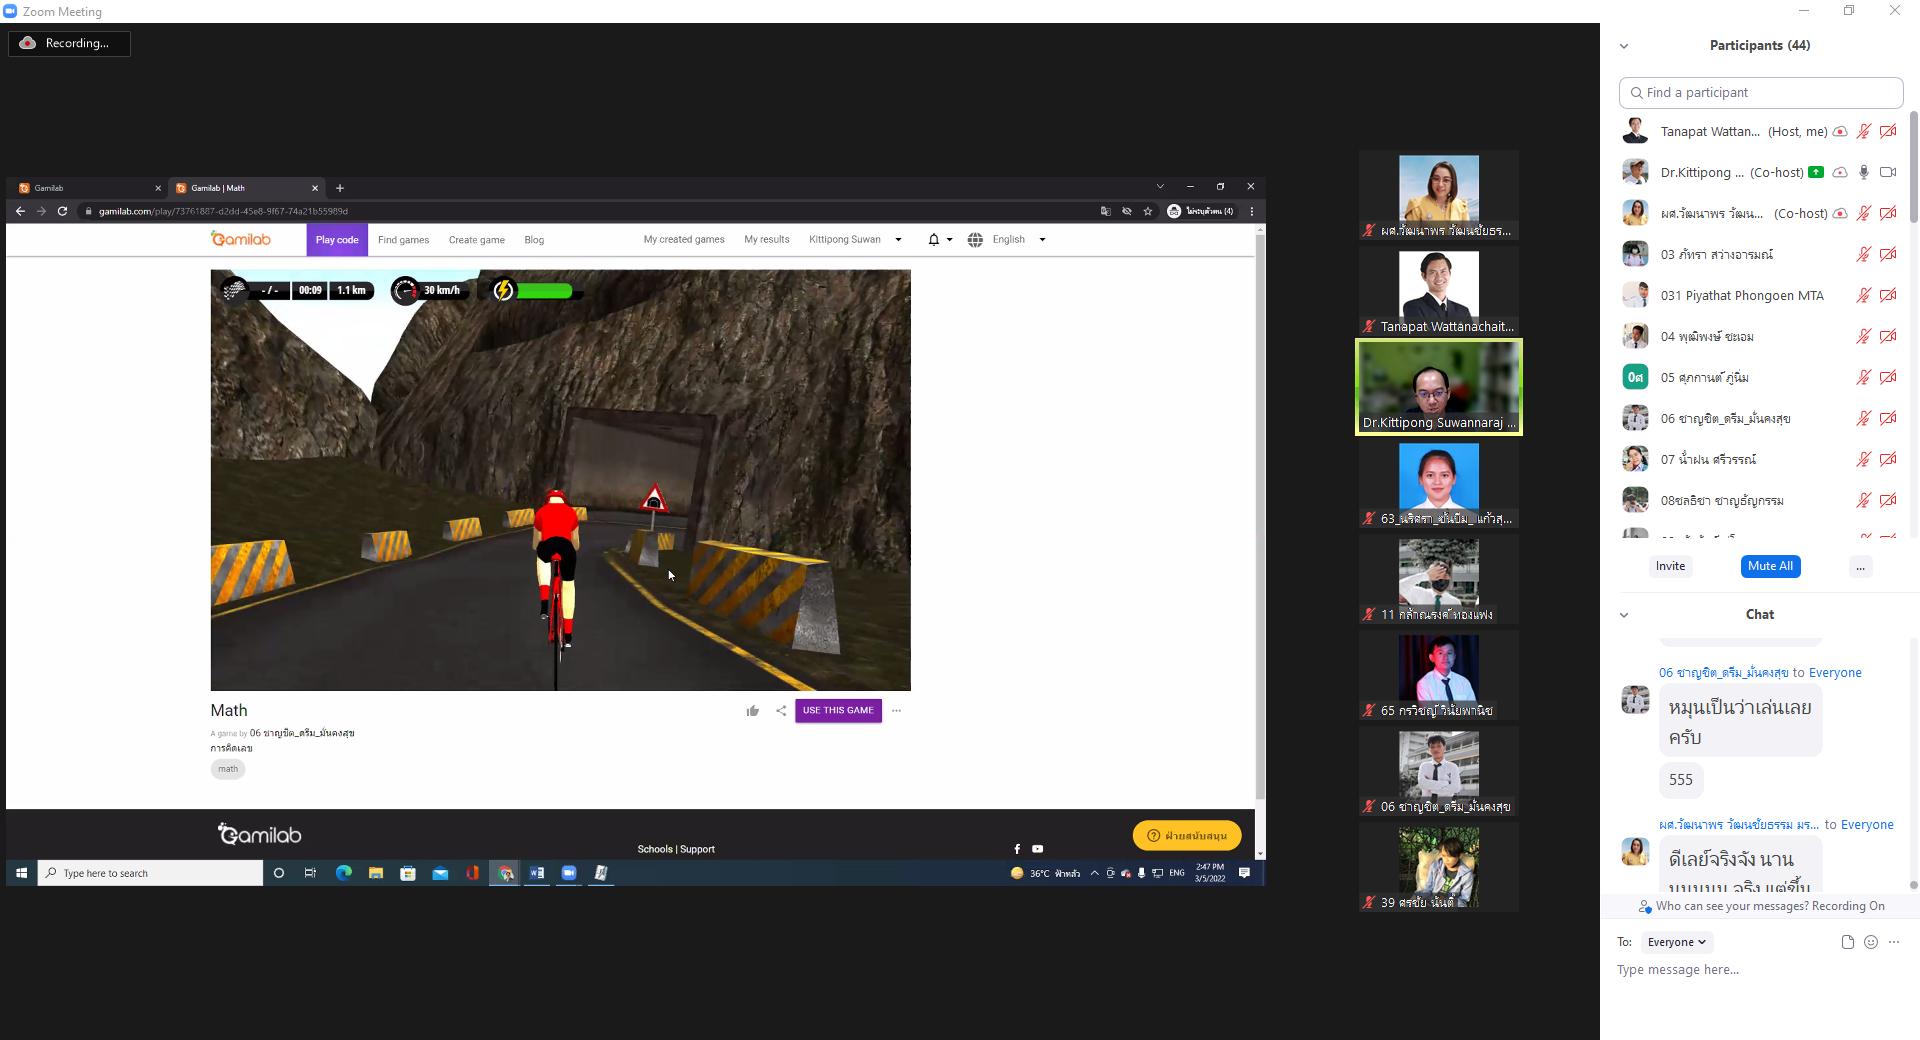Open Word from shared taskbar

537,873
